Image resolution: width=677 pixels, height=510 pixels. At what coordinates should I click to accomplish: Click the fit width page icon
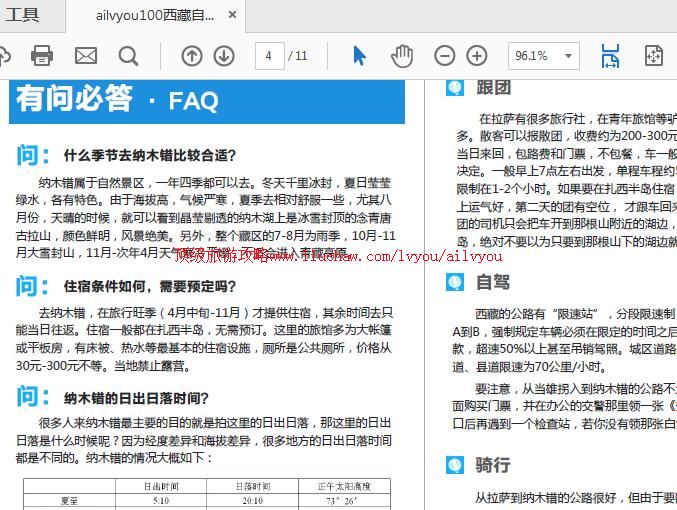(x=610, y=56)
